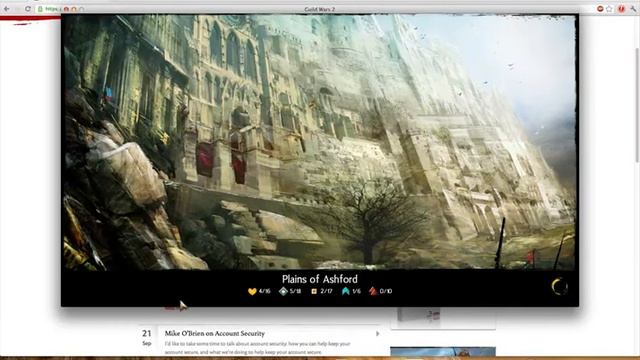The height and width of the screenshot is (360, 640).
Task: Bookmark the page with the star icon
Action: tap(609, 9)
